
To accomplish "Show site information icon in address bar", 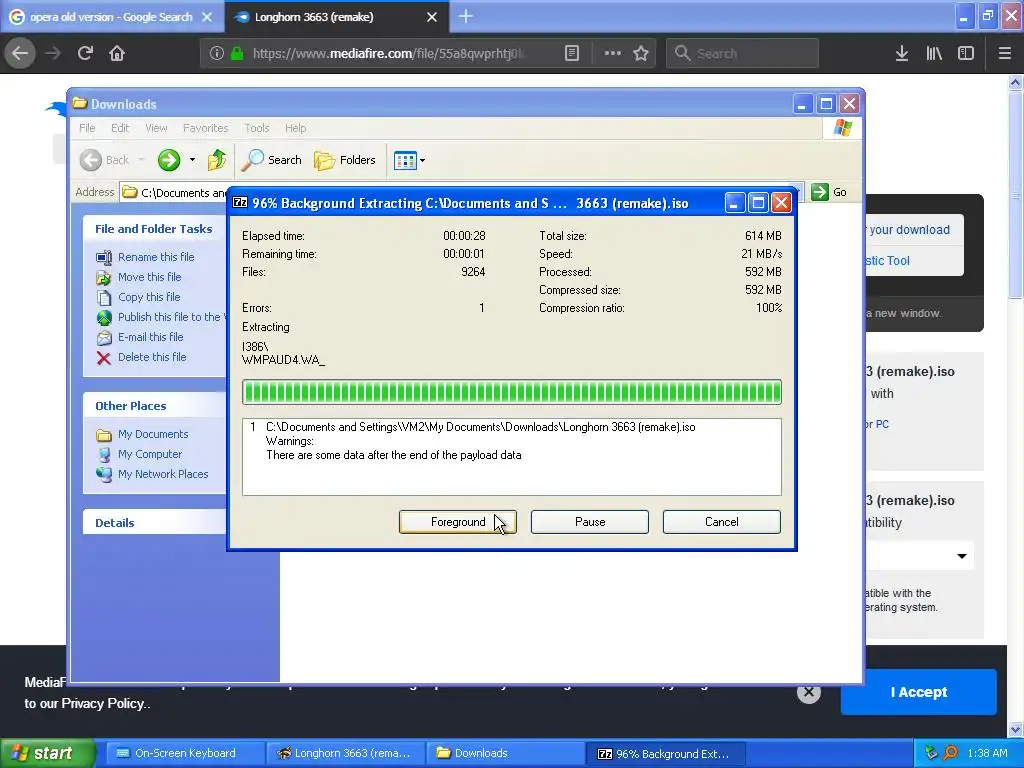I will (217, 54).
